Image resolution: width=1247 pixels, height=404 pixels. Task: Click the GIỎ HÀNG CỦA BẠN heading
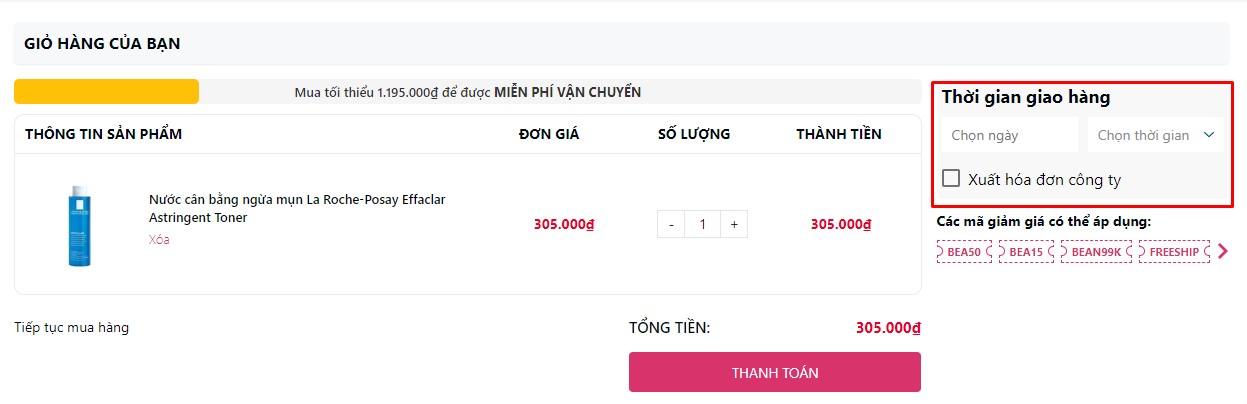click(102, 44)
